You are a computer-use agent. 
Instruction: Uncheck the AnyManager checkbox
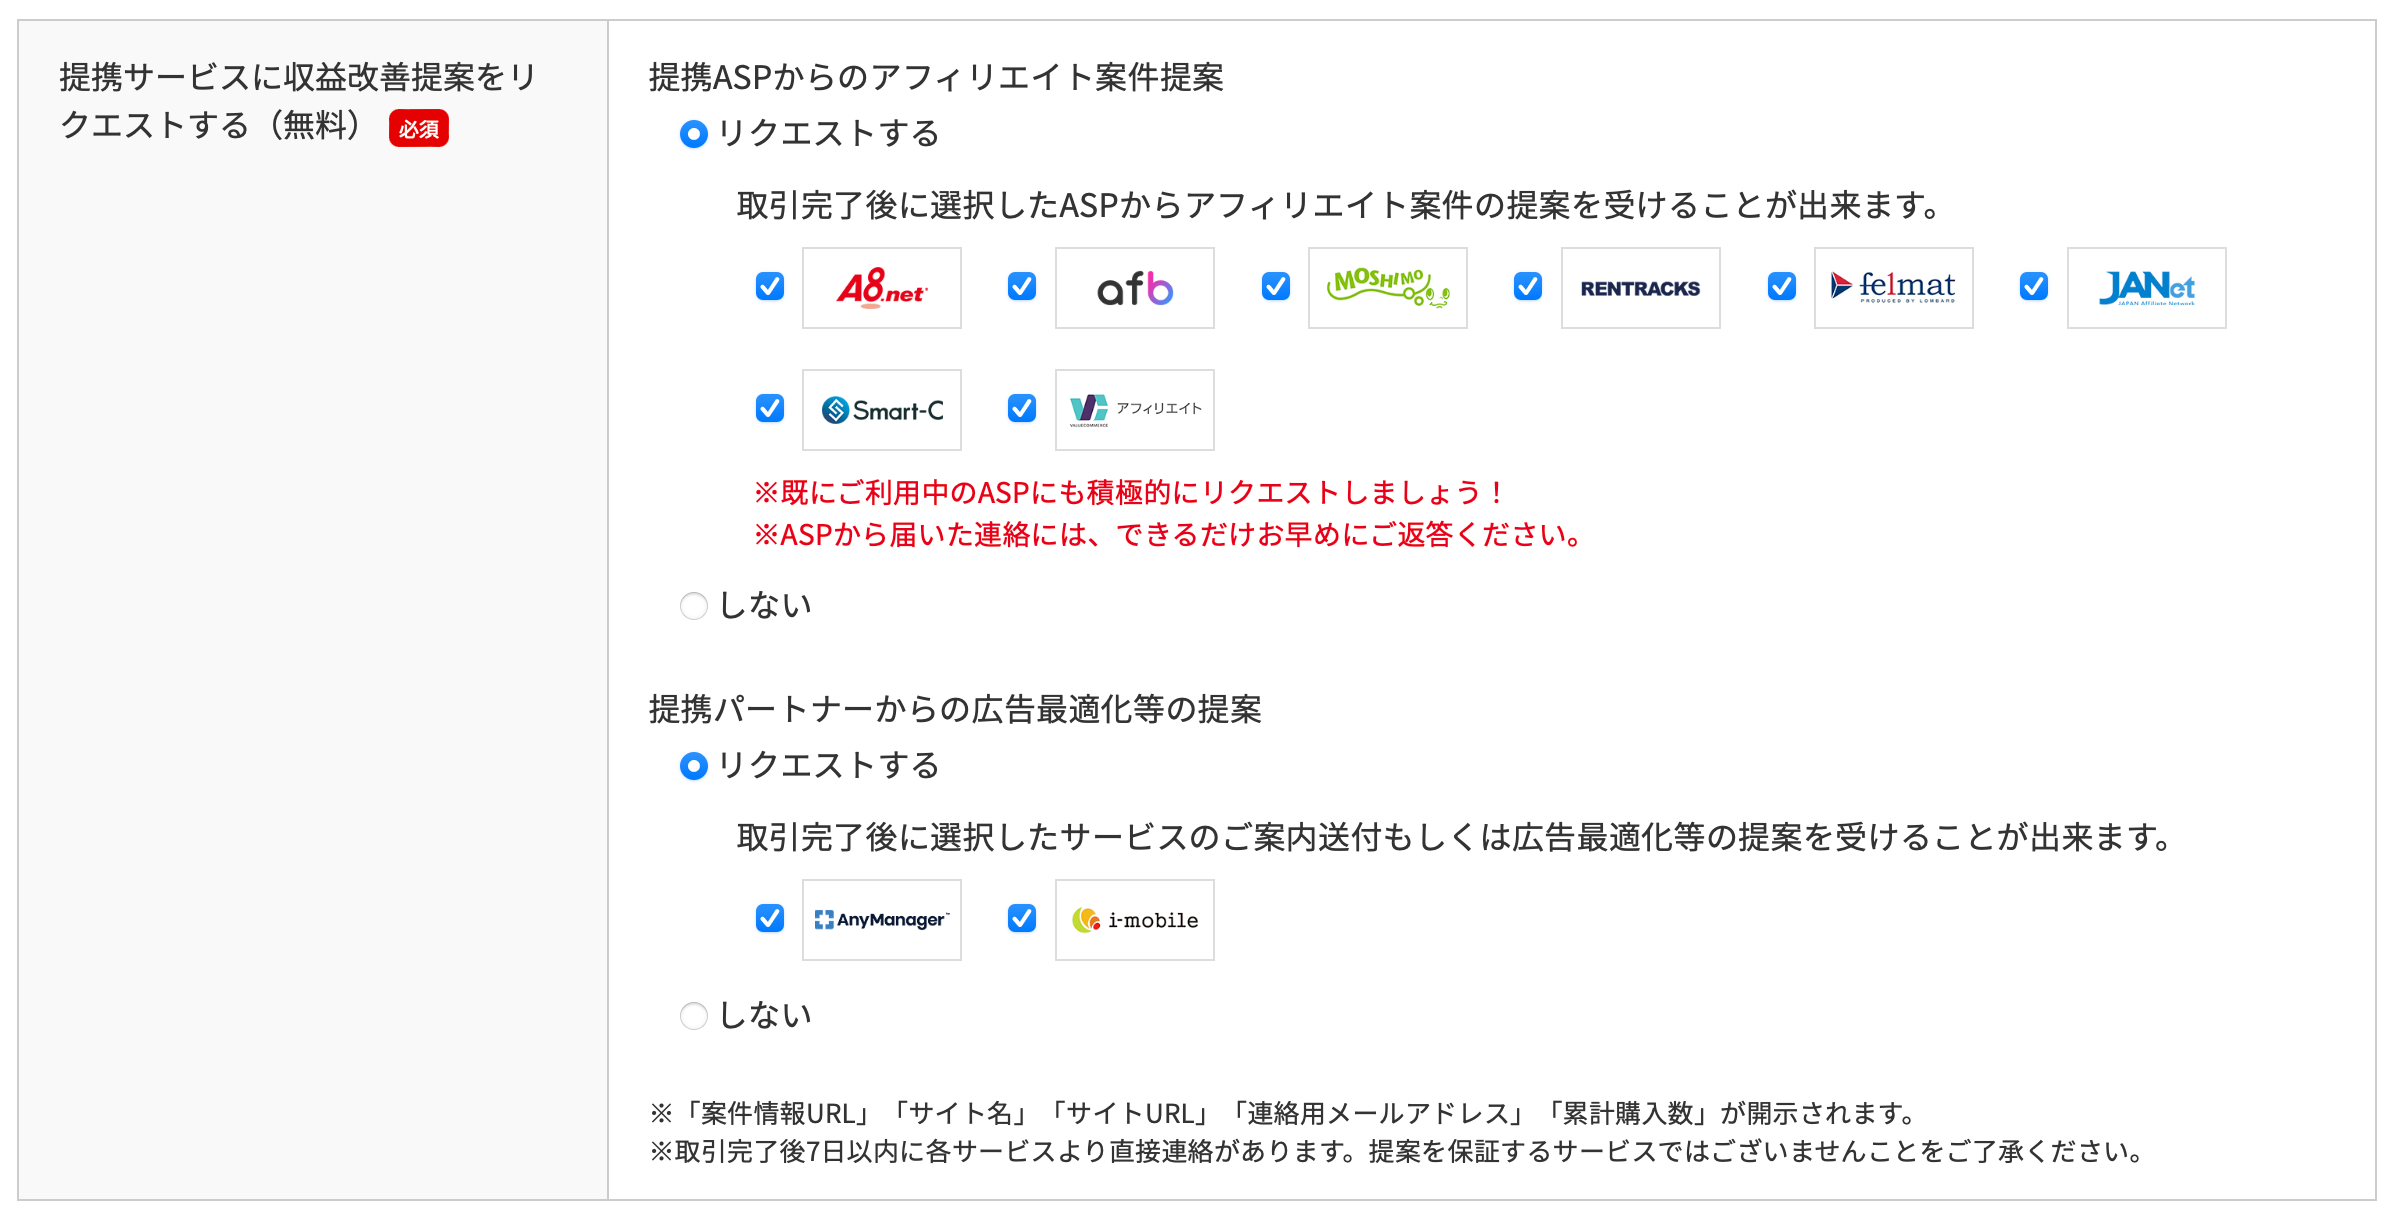click(x=769, y=920)
